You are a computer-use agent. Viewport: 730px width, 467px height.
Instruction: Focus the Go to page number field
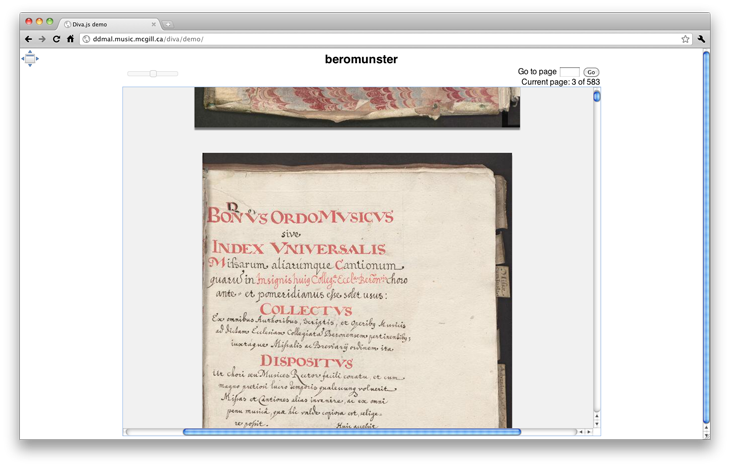(569, 72)
